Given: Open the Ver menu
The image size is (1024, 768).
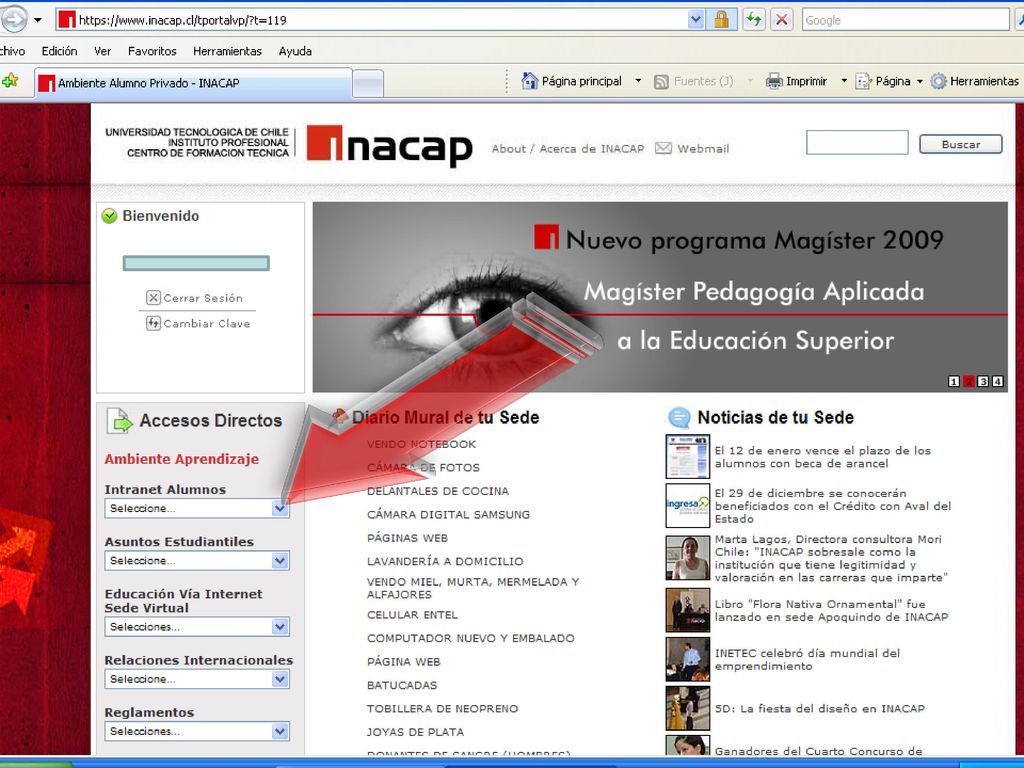Looking at the screenshot, I should [x=103, y=51].
